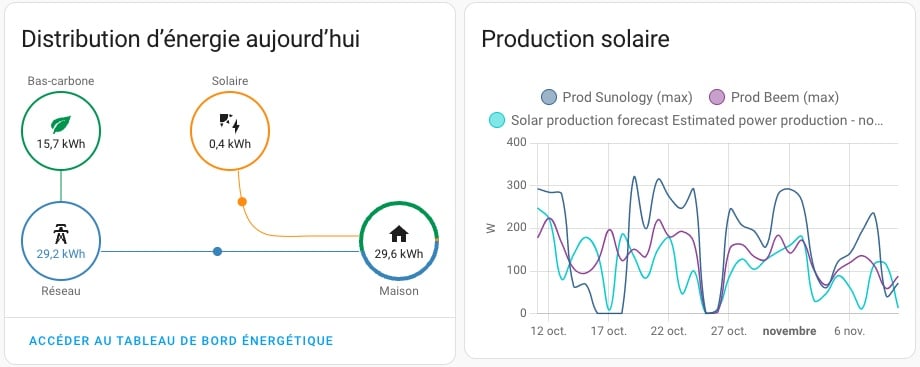Click the green leaf low-carbon icon
The image size is (920, 367).
point(61,124)
